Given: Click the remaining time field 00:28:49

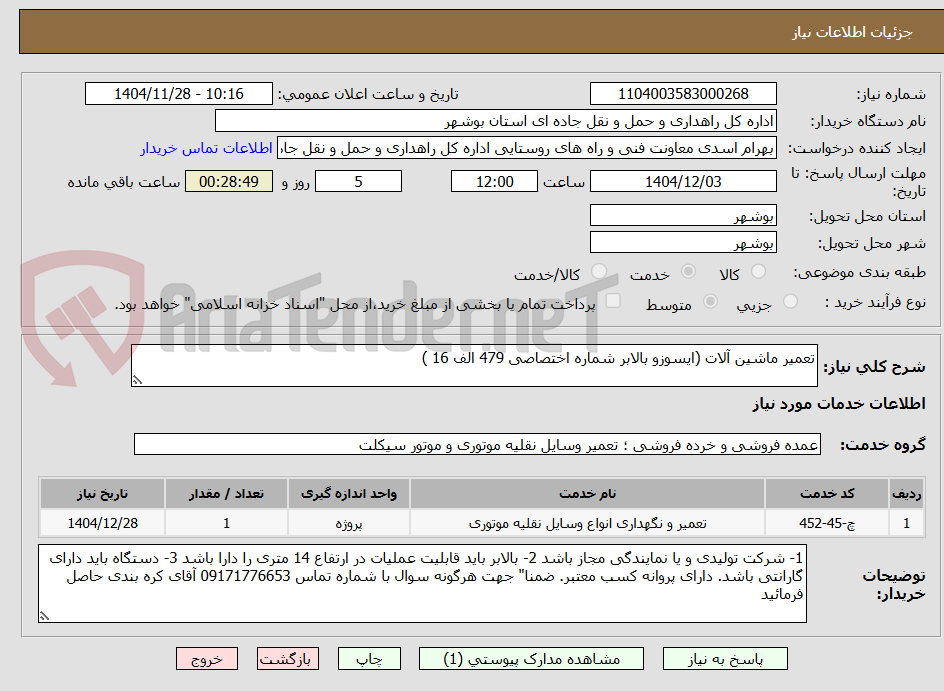Looking at the screenshot, I should click(229, 181).
